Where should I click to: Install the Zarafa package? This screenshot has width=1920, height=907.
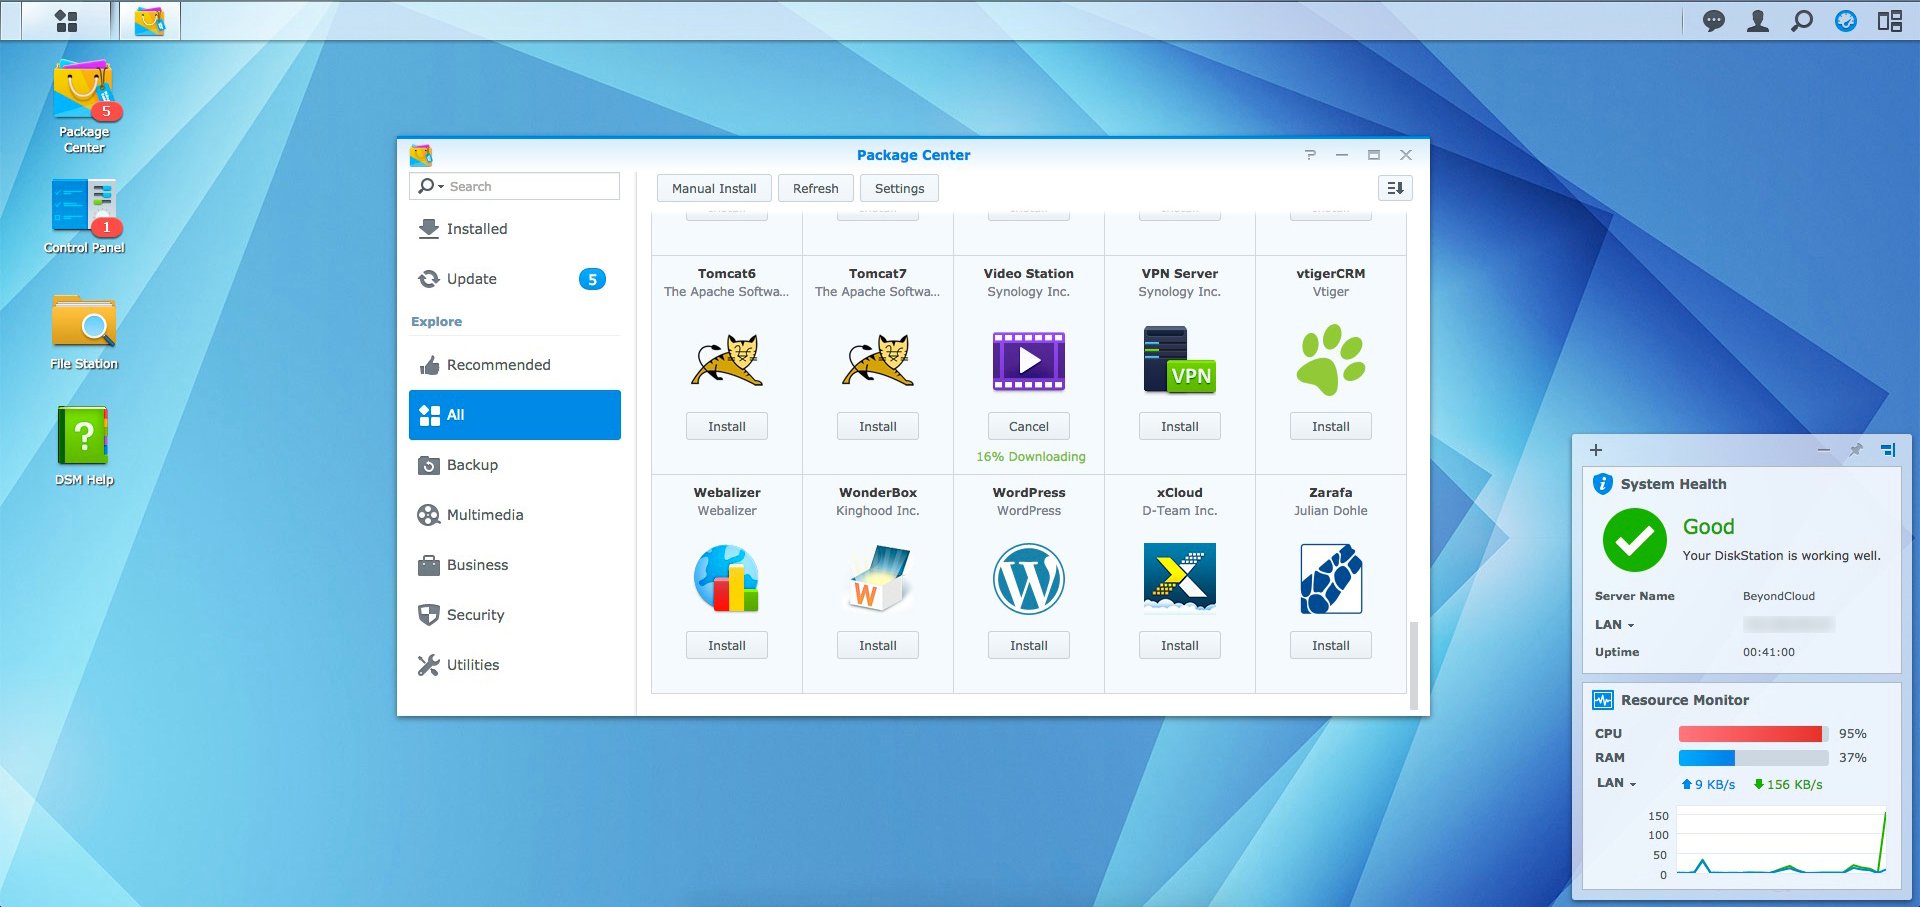point(1331,645)
